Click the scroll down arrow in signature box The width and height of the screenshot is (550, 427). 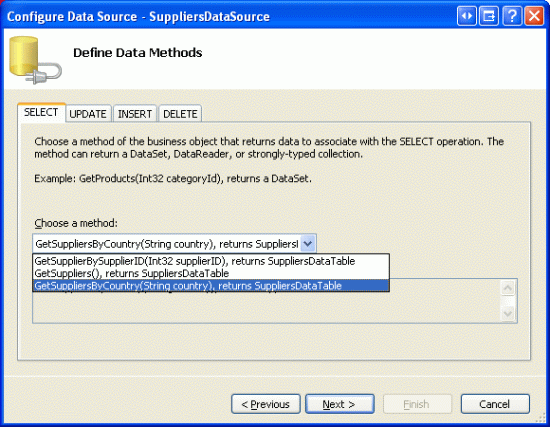coord(508,313)
